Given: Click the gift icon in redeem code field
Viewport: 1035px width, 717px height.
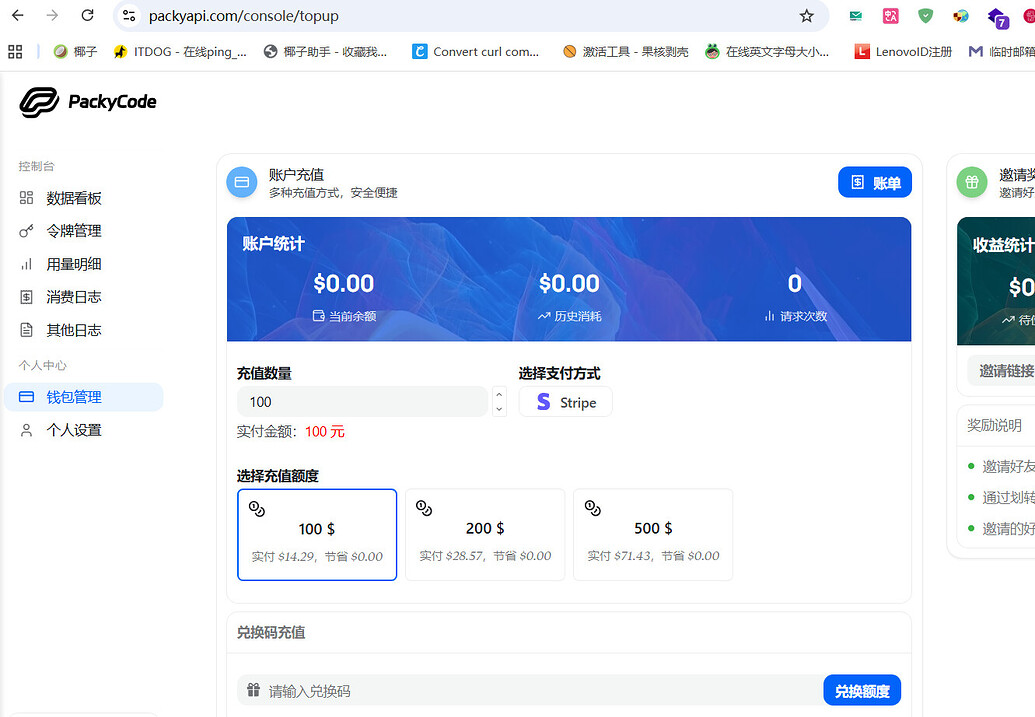Looking at the screenshot, I should pos(253,690).
